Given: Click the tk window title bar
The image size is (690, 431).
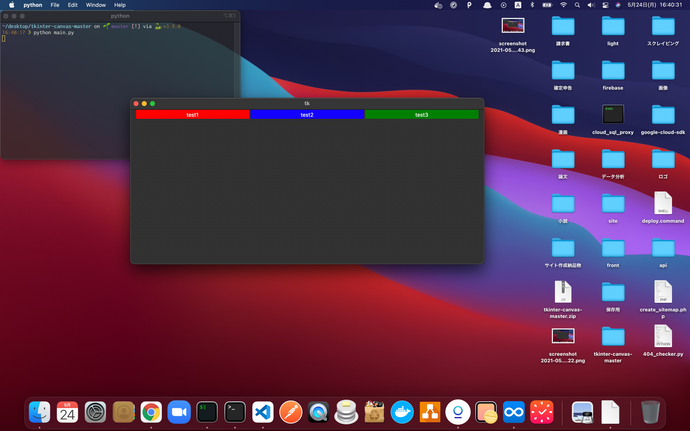Looking at the screenshot, I should coord(307,103).
